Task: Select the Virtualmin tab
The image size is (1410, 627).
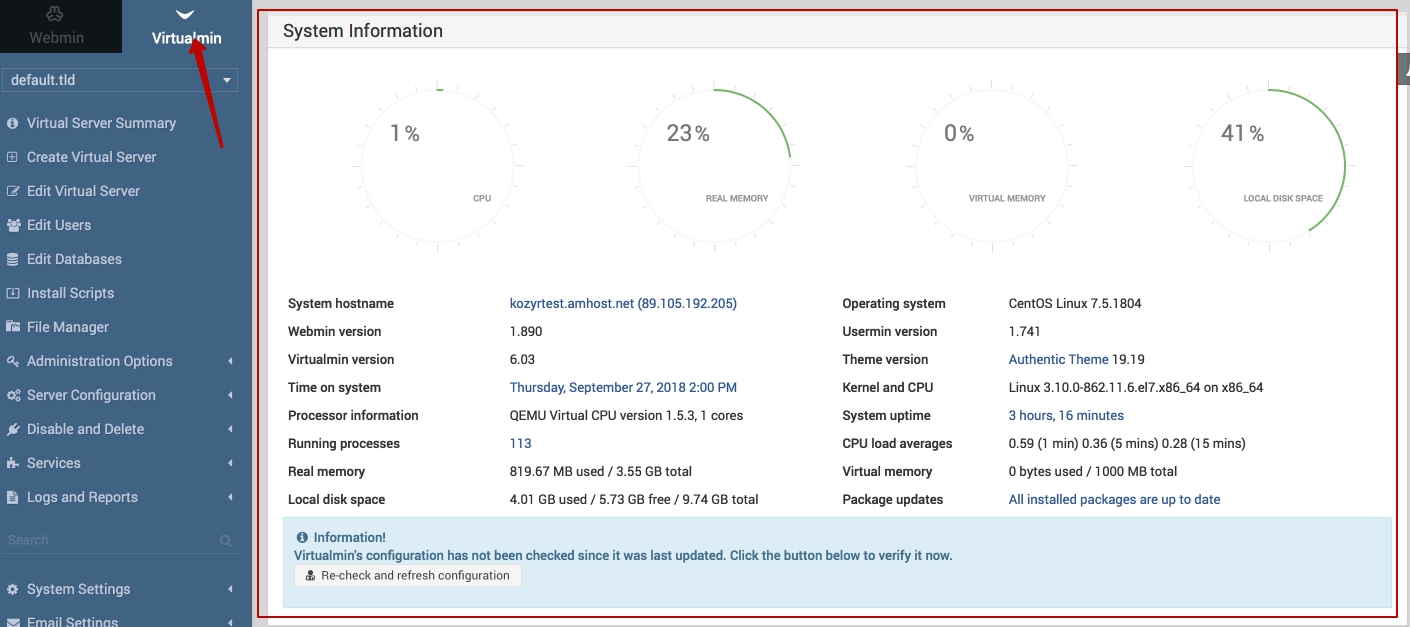Action: (186, 27)
